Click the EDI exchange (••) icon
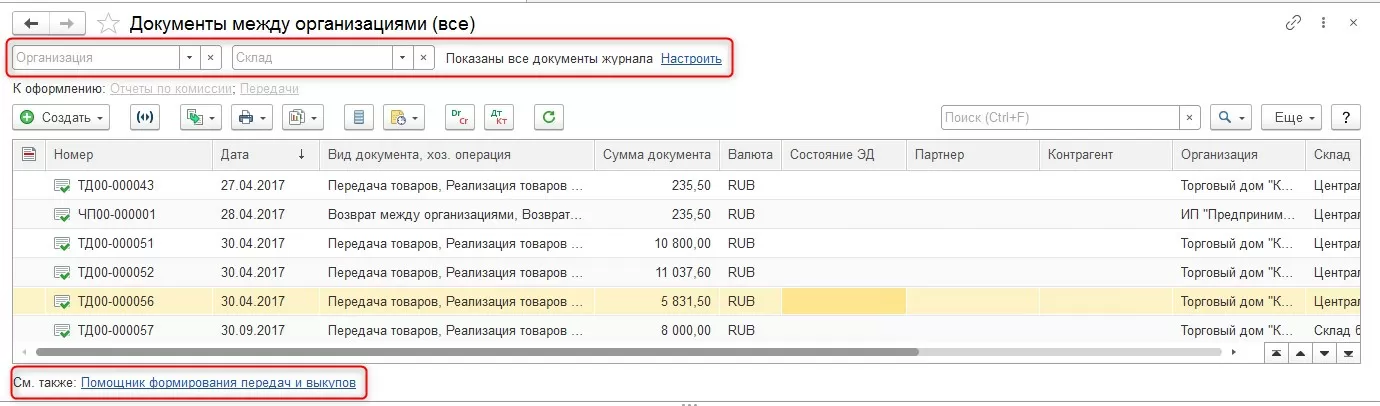Viewport: 1380px width, 406px height. (145, 117)
